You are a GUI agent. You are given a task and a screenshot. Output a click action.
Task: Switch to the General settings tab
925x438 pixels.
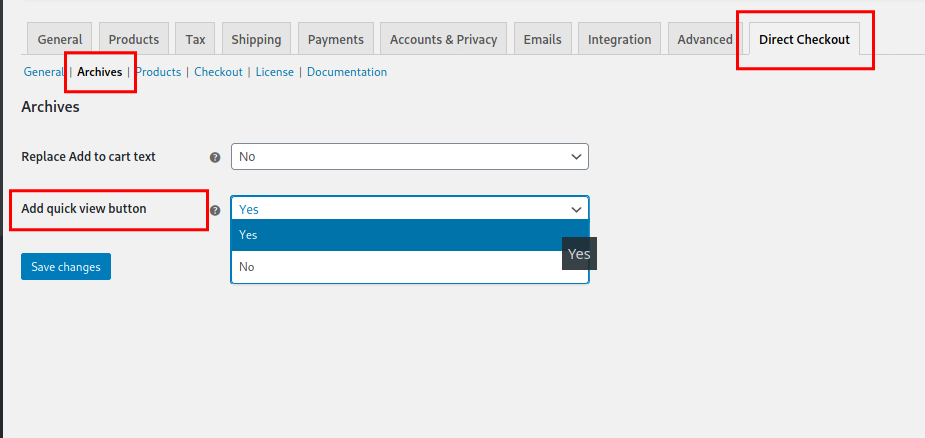59,39
